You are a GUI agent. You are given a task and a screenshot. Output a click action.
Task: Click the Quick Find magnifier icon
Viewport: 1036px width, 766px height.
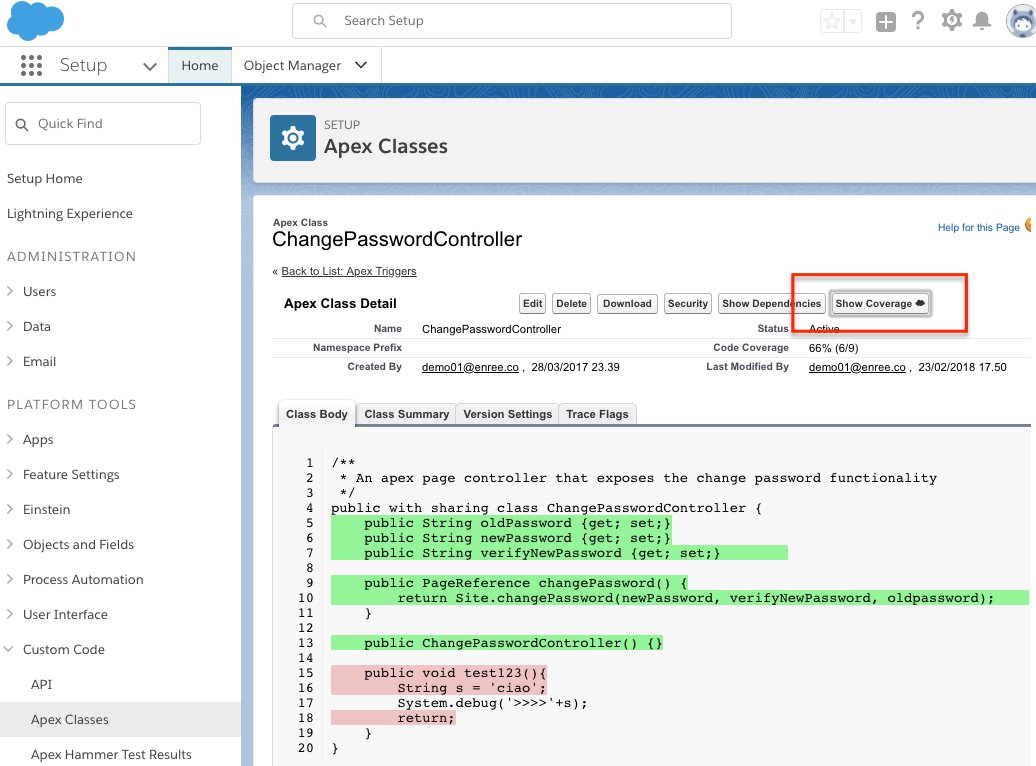coord(22,124)
